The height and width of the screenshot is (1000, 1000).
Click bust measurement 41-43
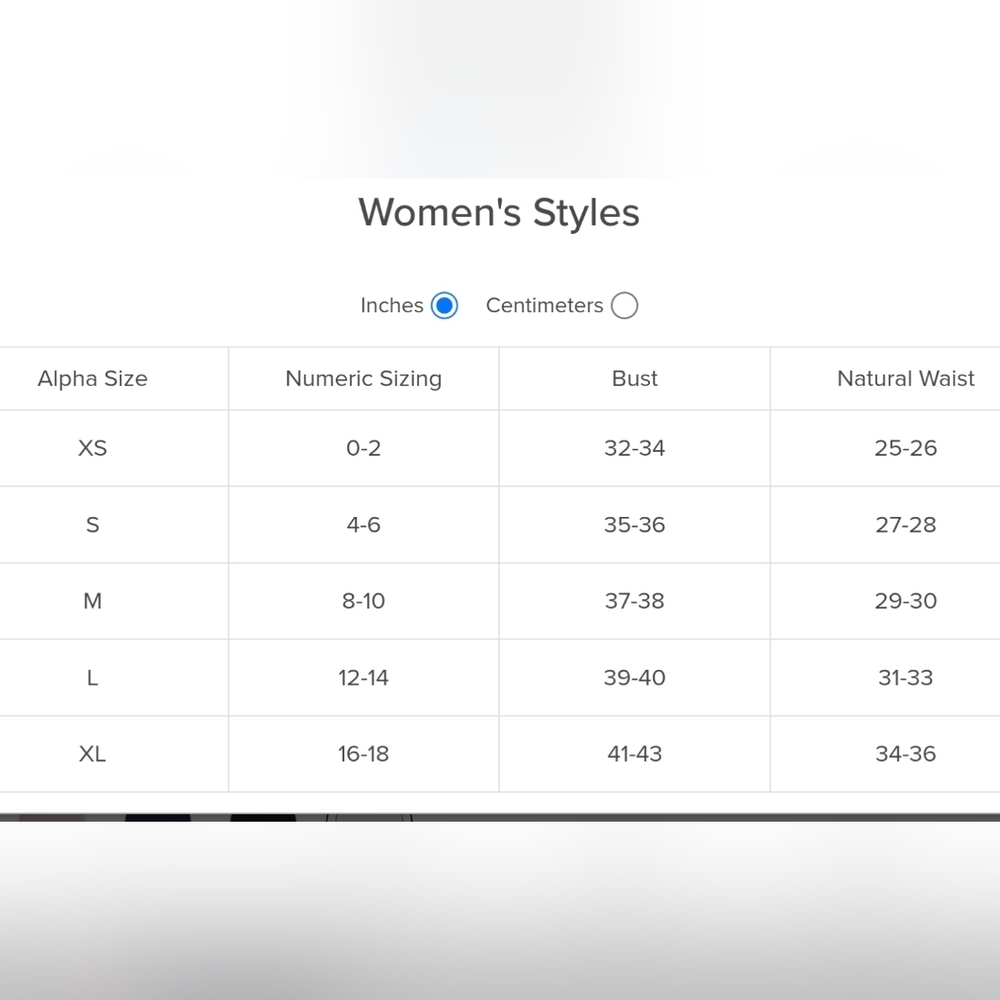tap(635, 754)
